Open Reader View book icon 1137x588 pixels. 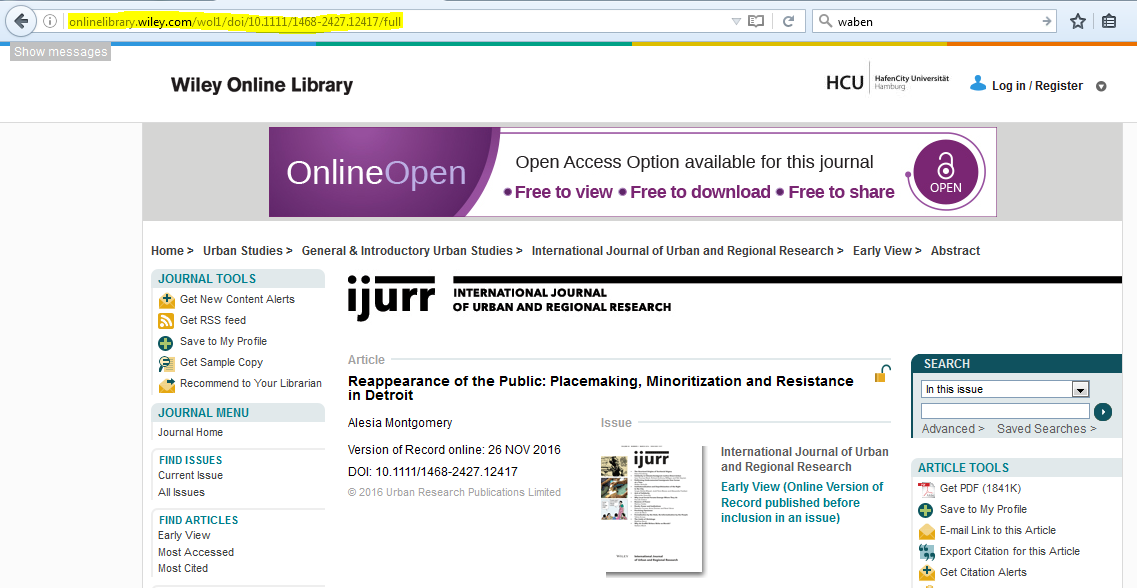tap(756, 21)
